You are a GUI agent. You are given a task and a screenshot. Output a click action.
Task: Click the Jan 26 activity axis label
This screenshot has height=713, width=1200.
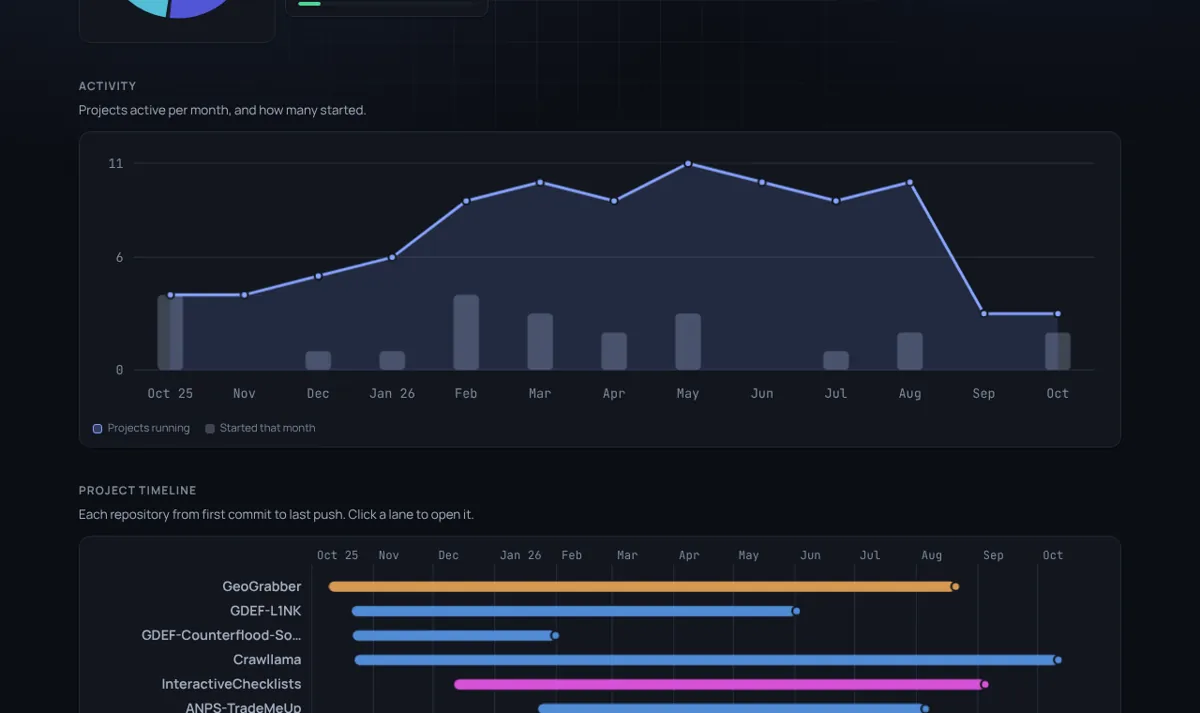[x=392, y=393]
